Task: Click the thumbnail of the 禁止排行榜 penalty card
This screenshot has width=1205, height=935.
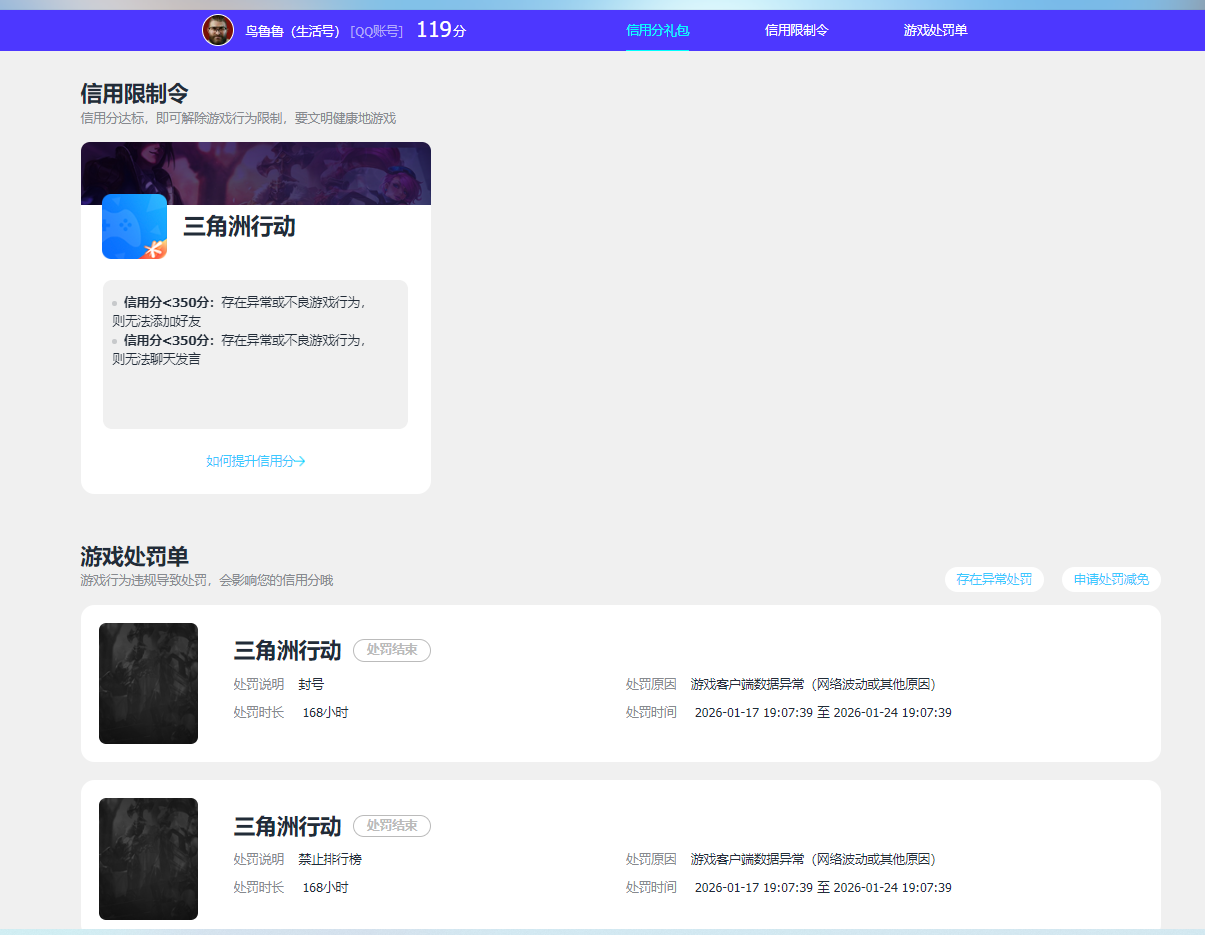Action: click(x=148, y=858)
